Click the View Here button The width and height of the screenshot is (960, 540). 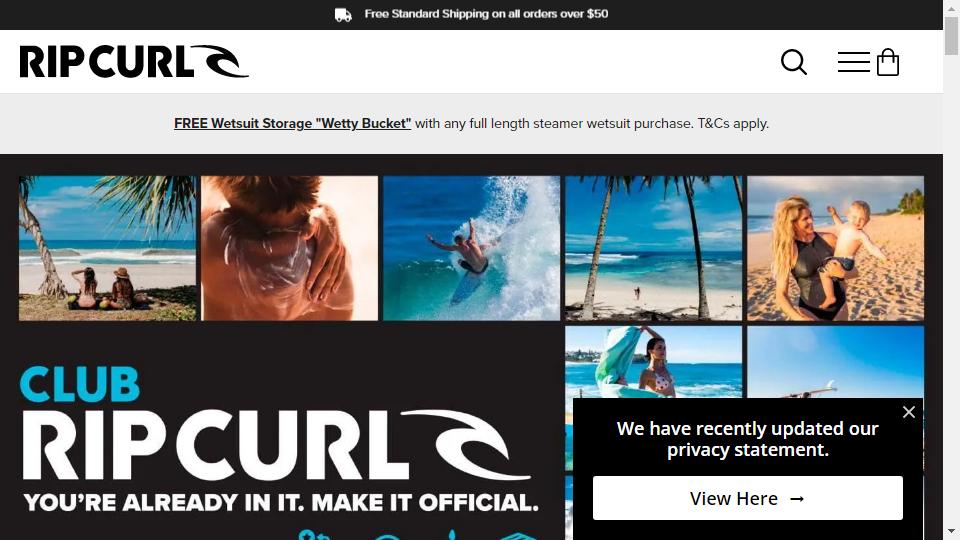click(748, 498)
